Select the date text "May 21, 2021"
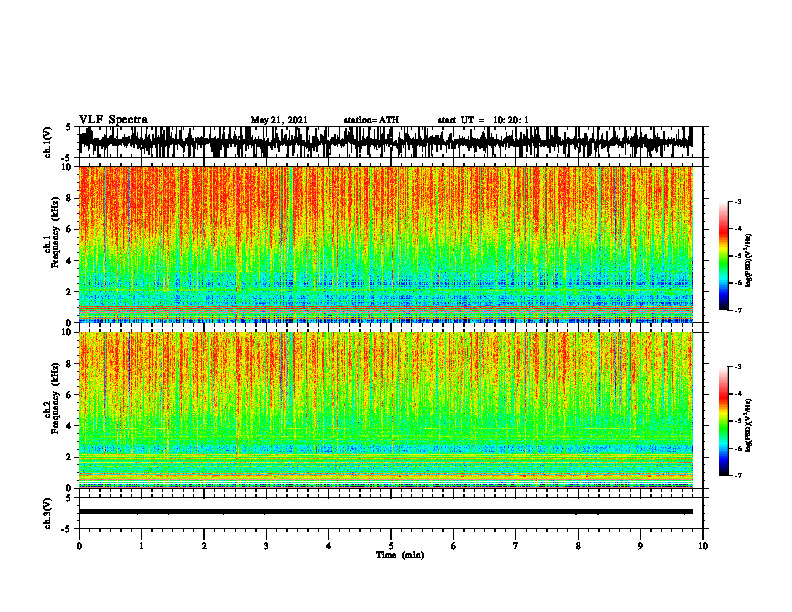The height and width of the screenshot is (612, 792). 279,120
